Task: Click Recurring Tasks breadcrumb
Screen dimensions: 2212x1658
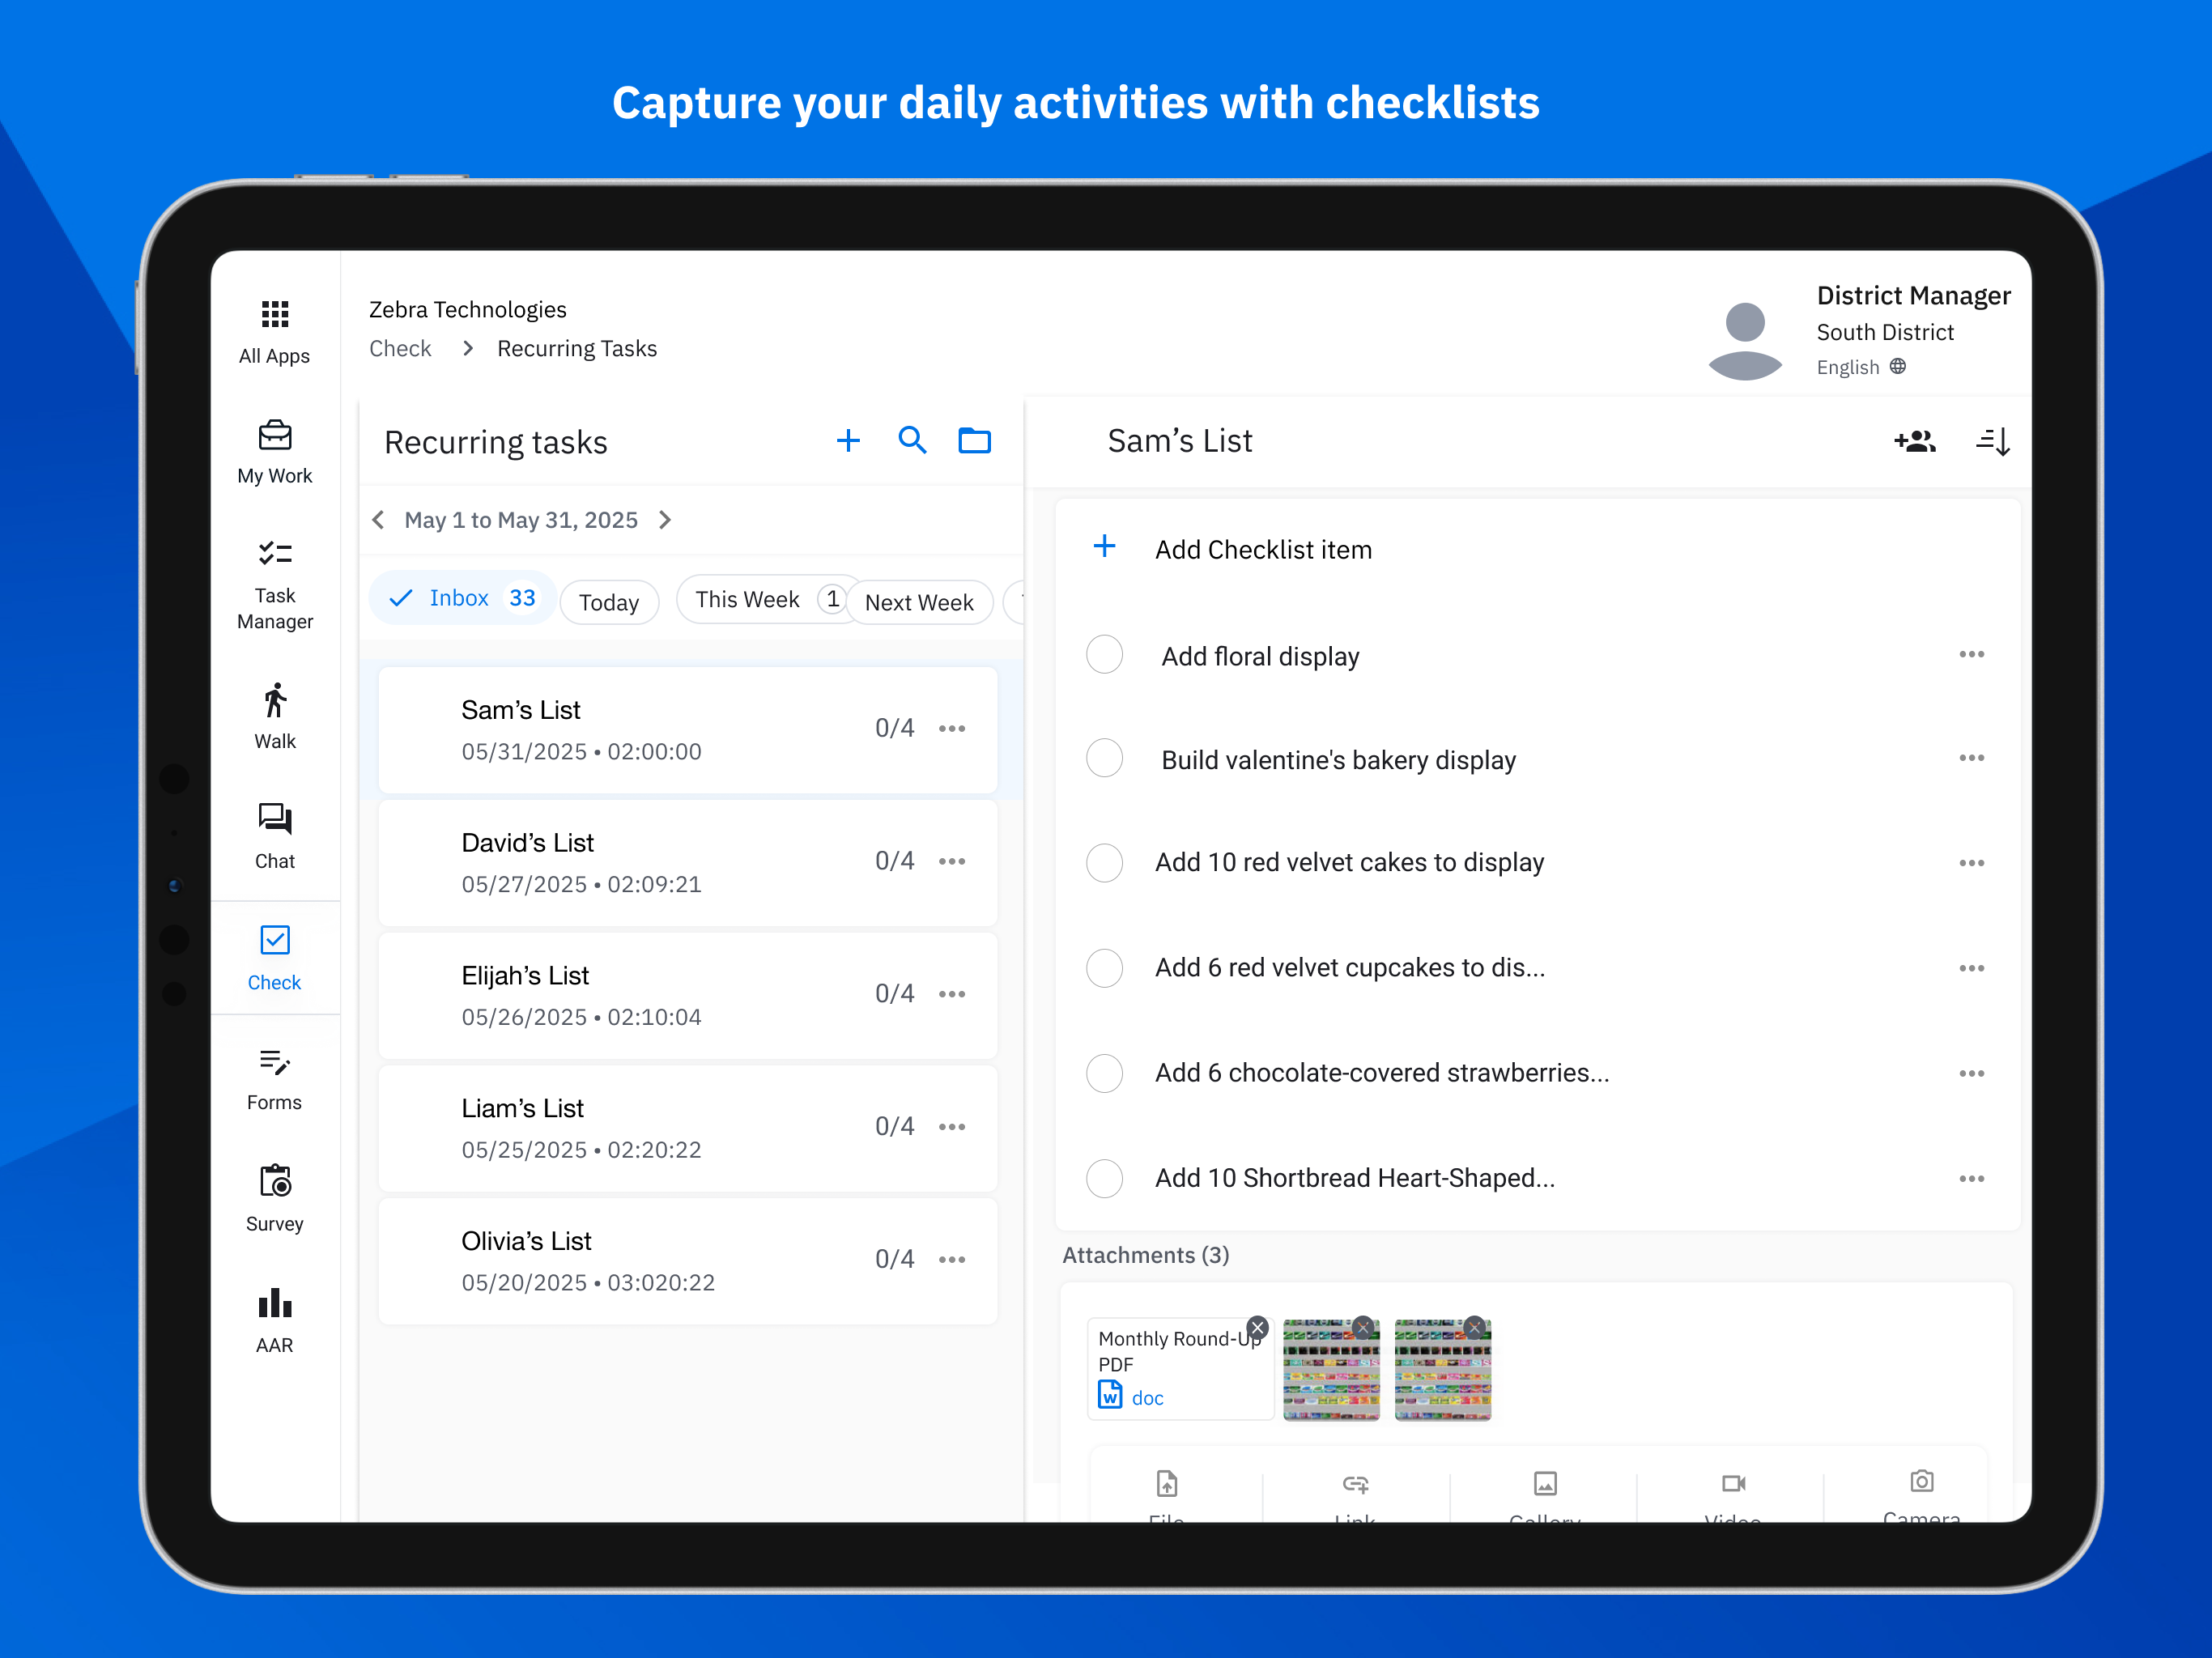Action: tap(577, 348)
